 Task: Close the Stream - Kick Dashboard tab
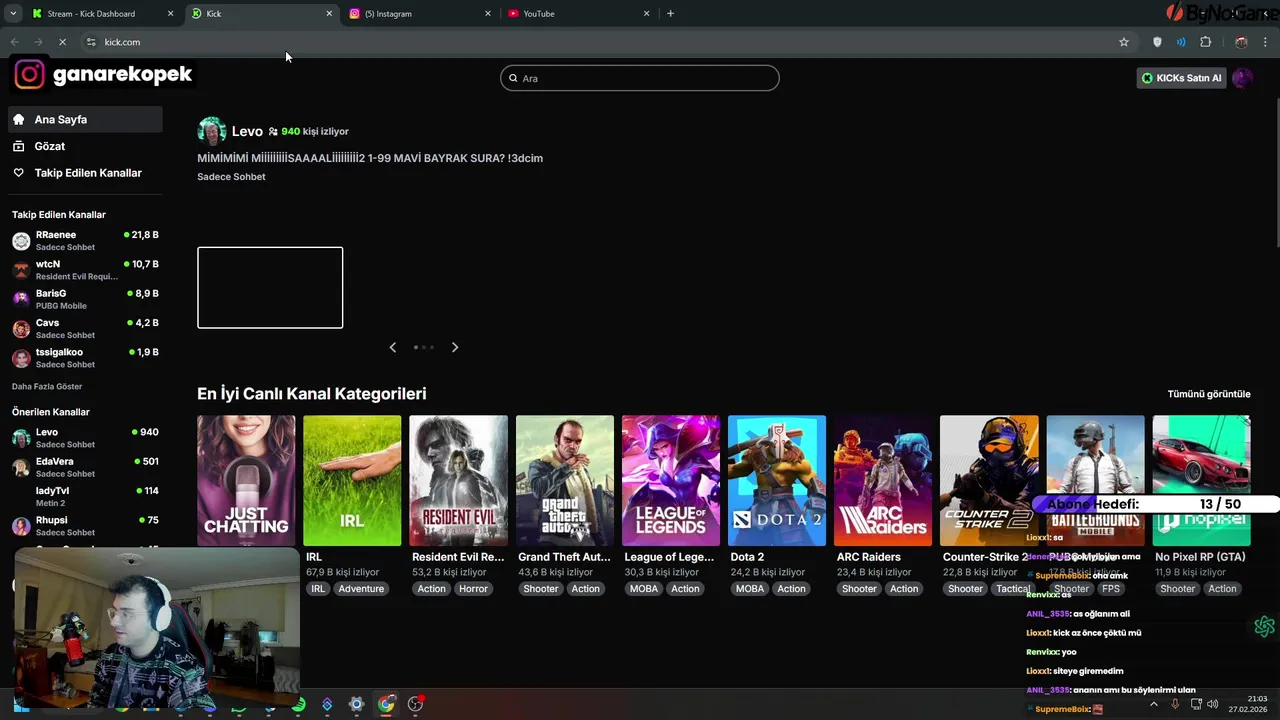(170, 13)
